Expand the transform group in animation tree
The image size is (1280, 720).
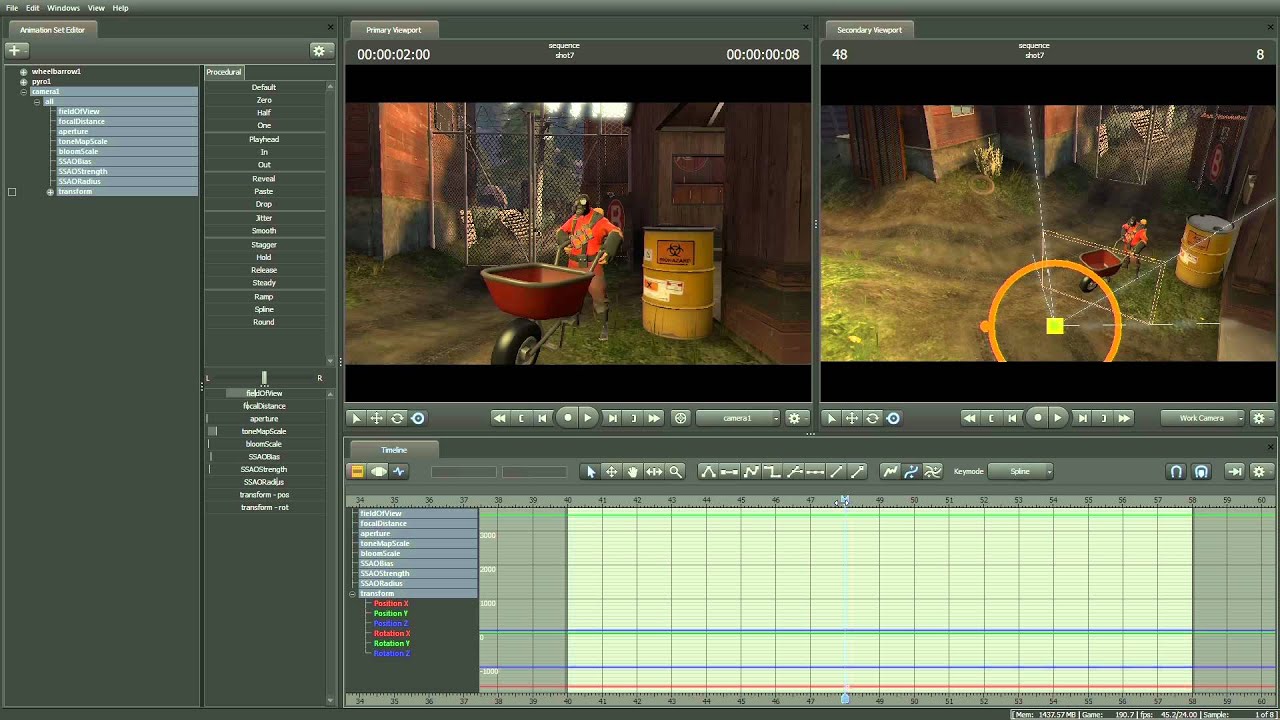(x=50, y=192)
